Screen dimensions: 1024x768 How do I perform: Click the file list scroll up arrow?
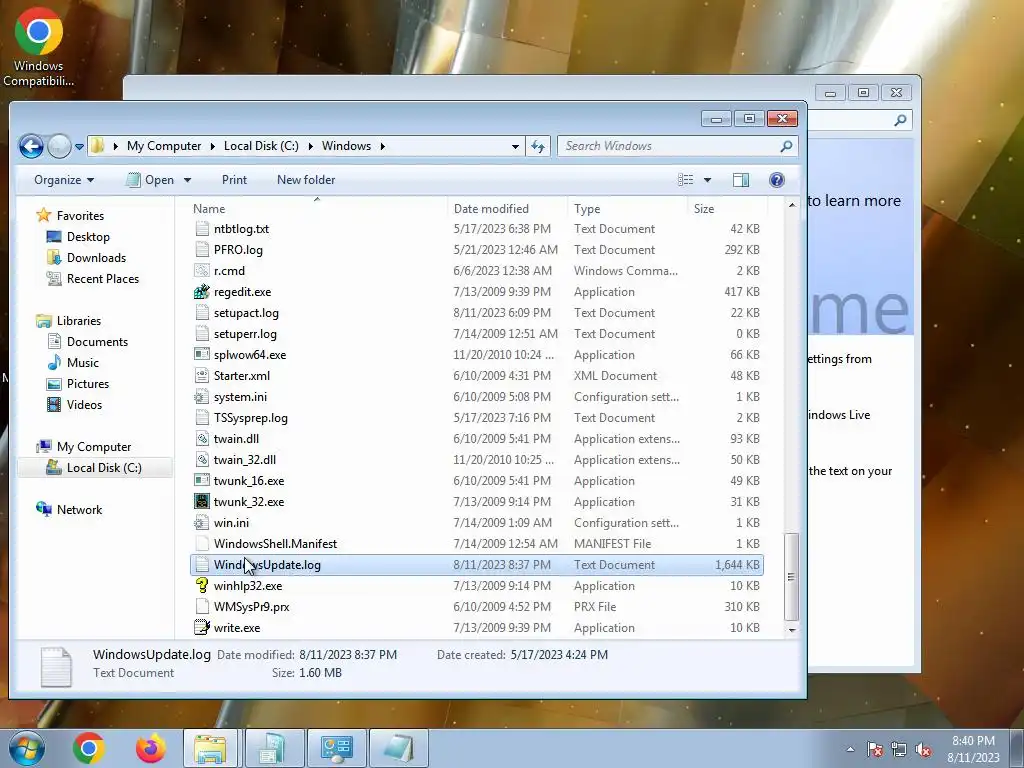(x=792, y=205)
